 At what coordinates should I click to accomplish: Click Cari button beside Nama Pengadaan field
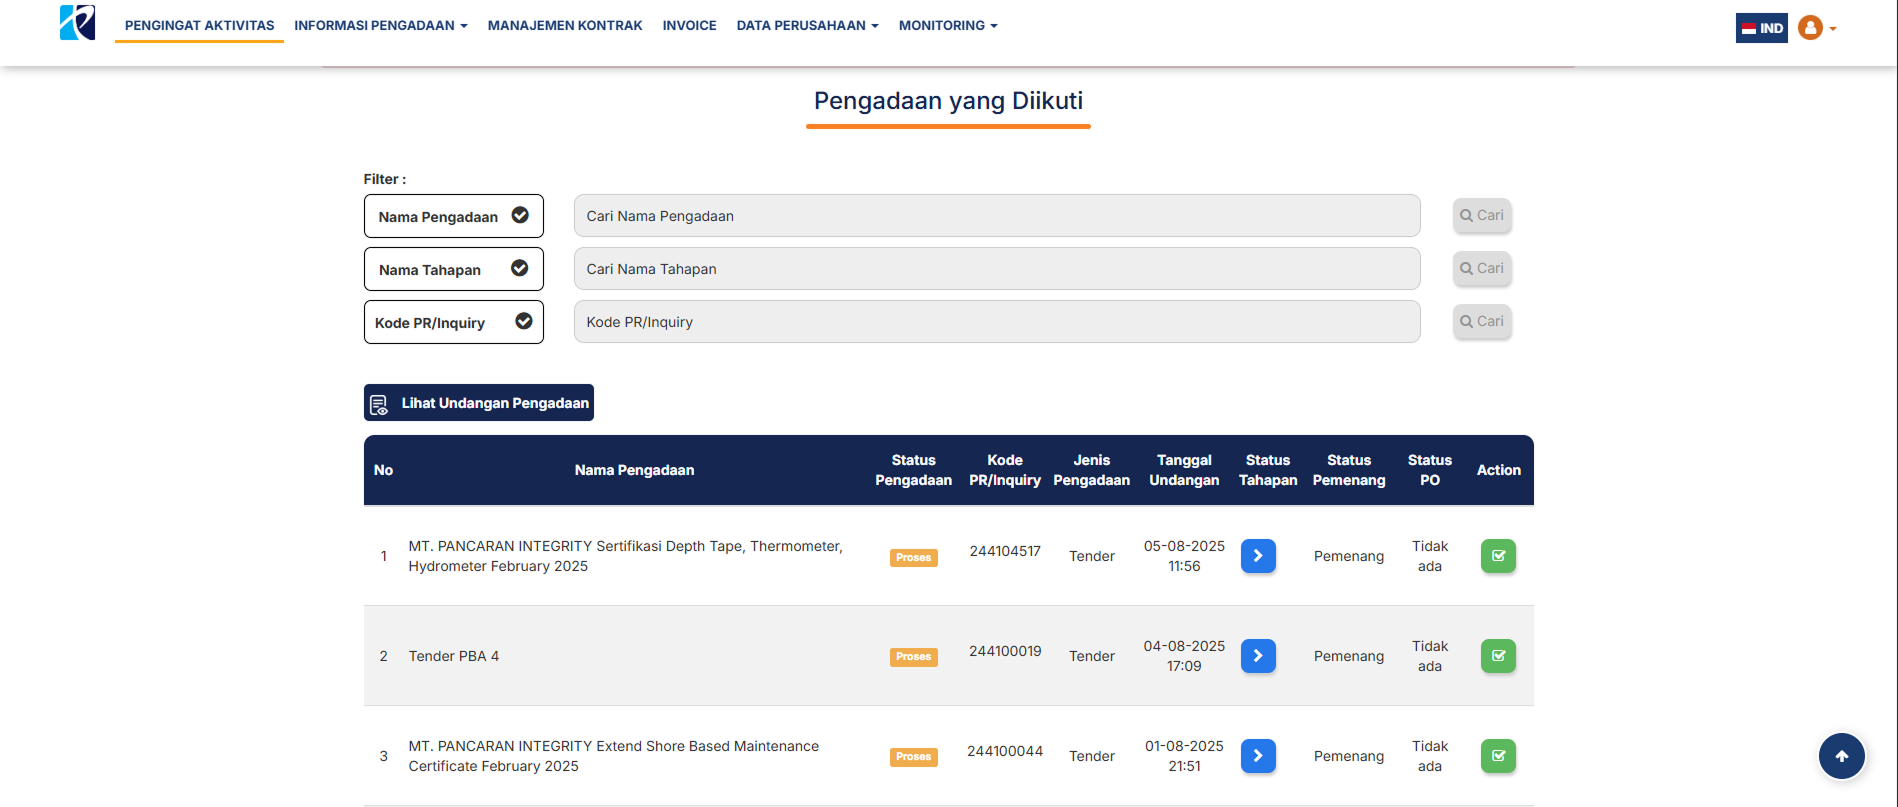tap(1481, 216)
